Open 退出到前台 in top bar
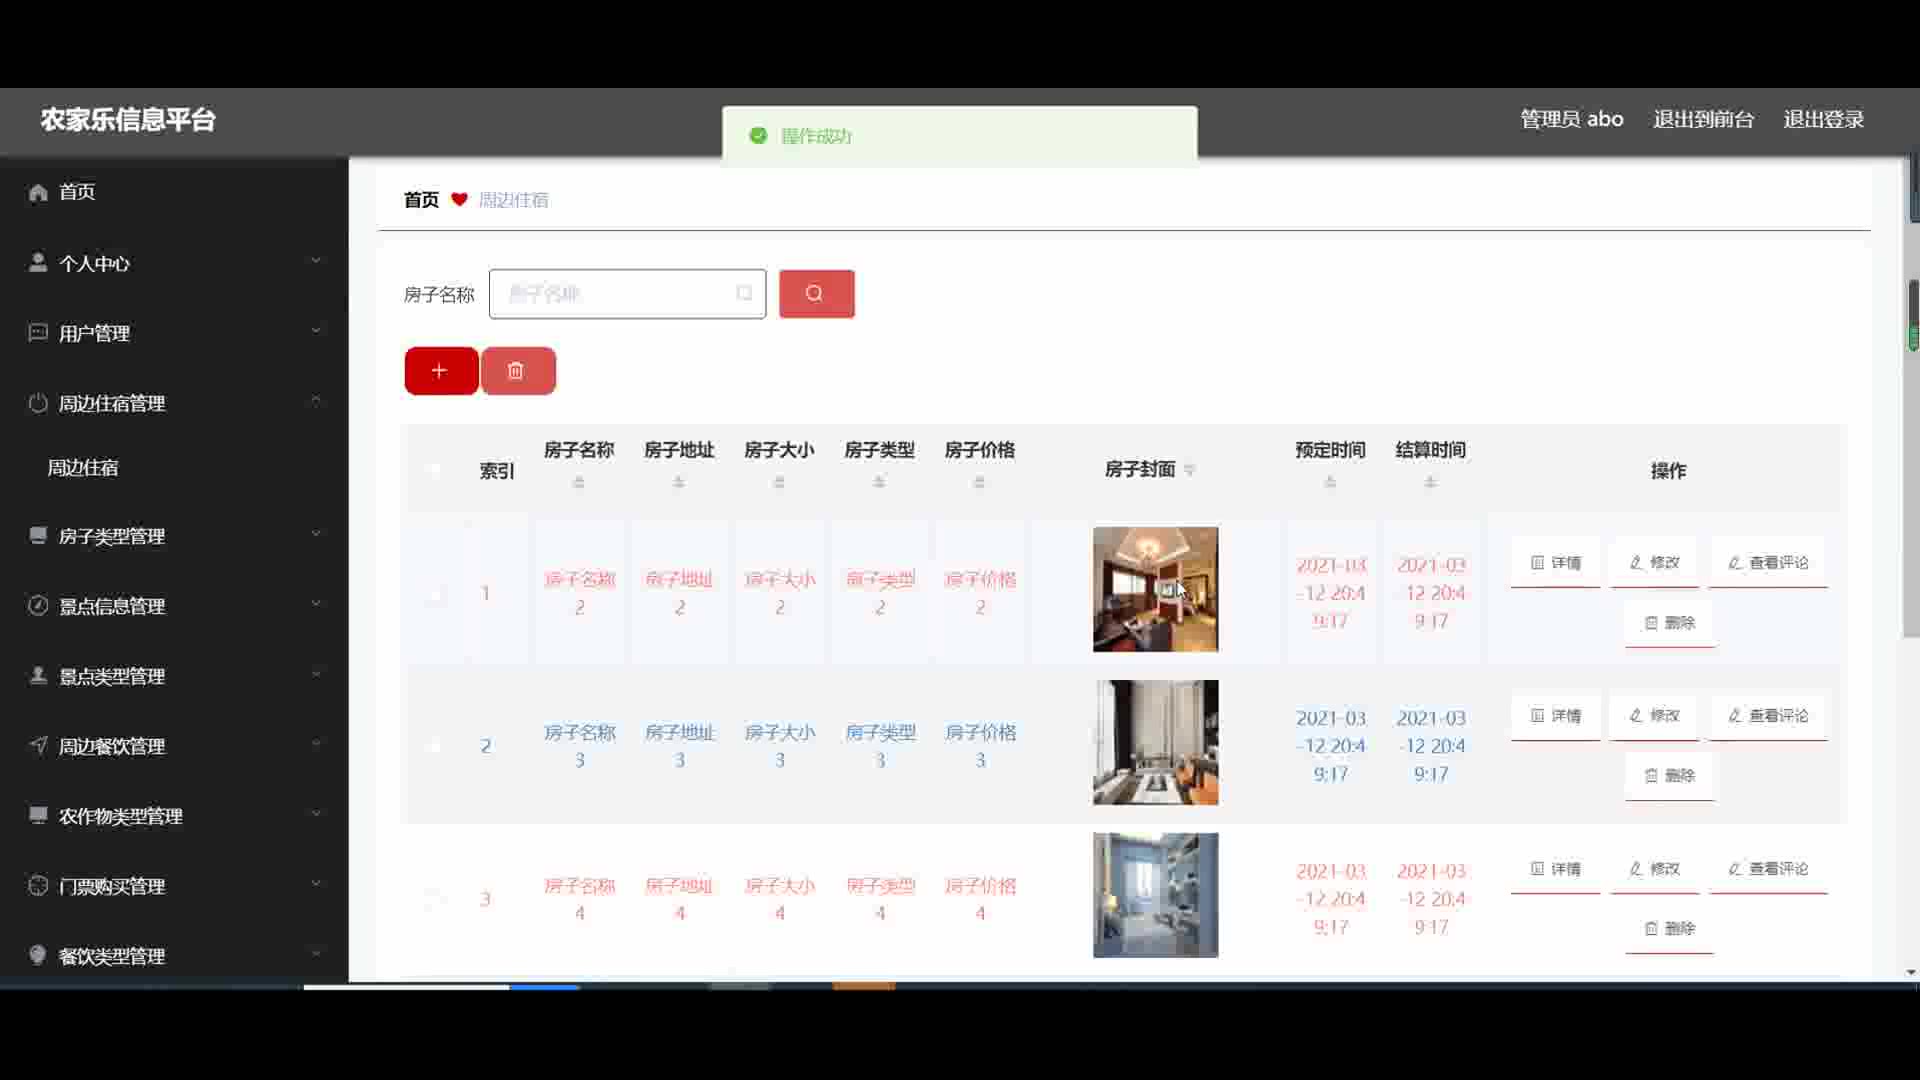The height and width of the screenshot is (1080, 1920). click(1703, 119)
